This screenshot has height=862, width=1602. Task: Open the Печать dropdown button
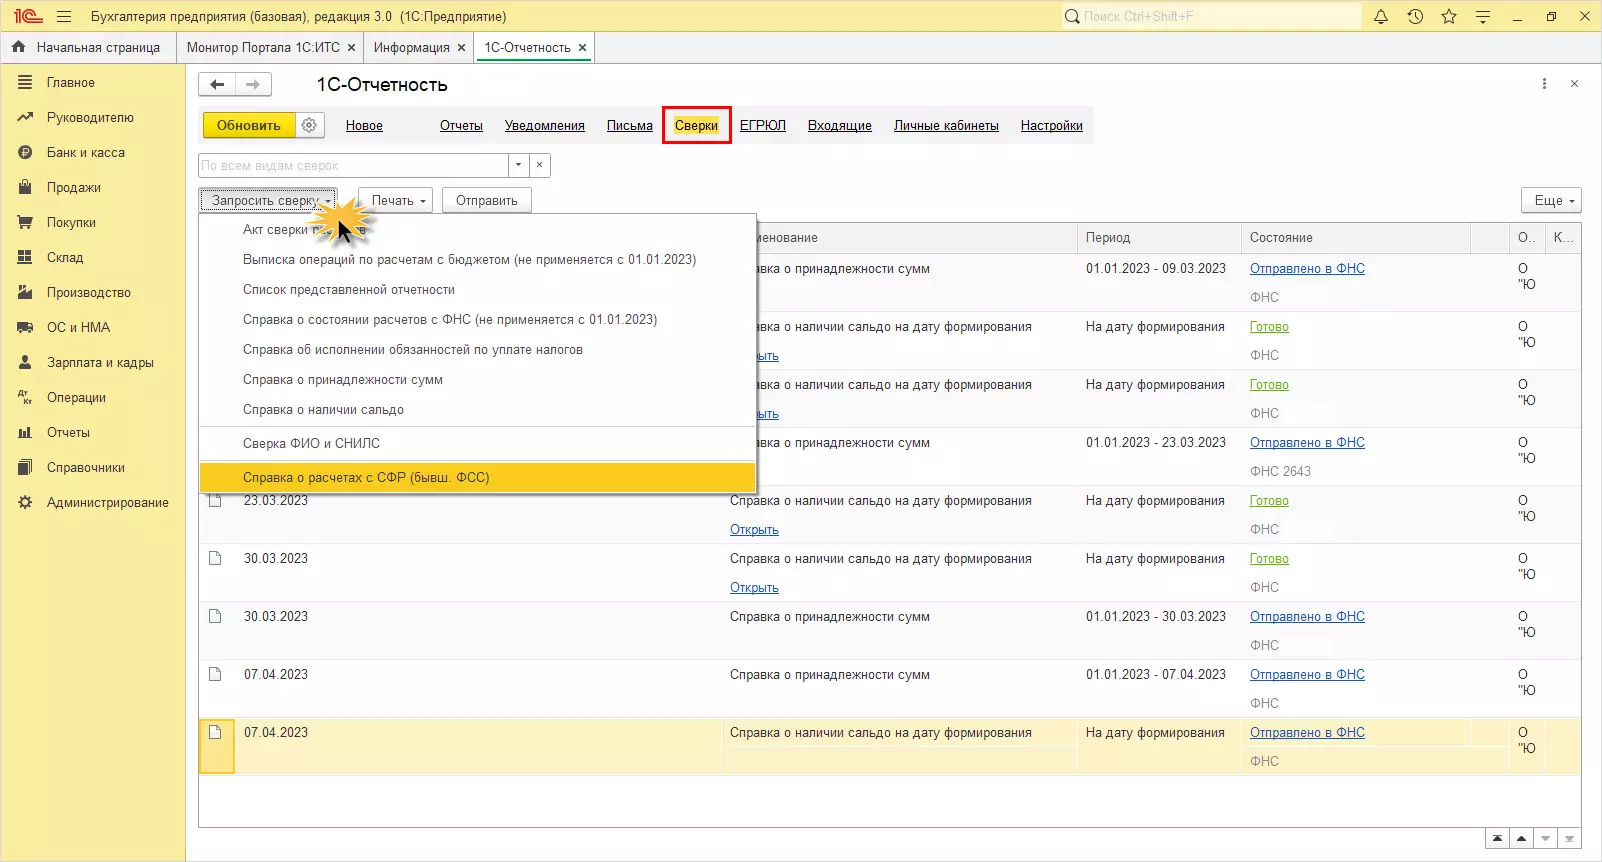click(x=397, y=201)
